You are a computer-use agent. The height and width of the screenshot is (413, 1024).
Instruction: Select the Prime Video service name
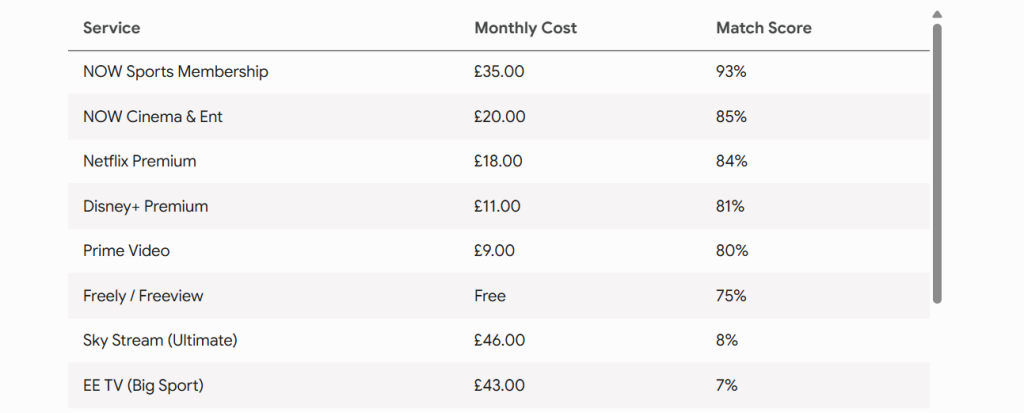127,251
